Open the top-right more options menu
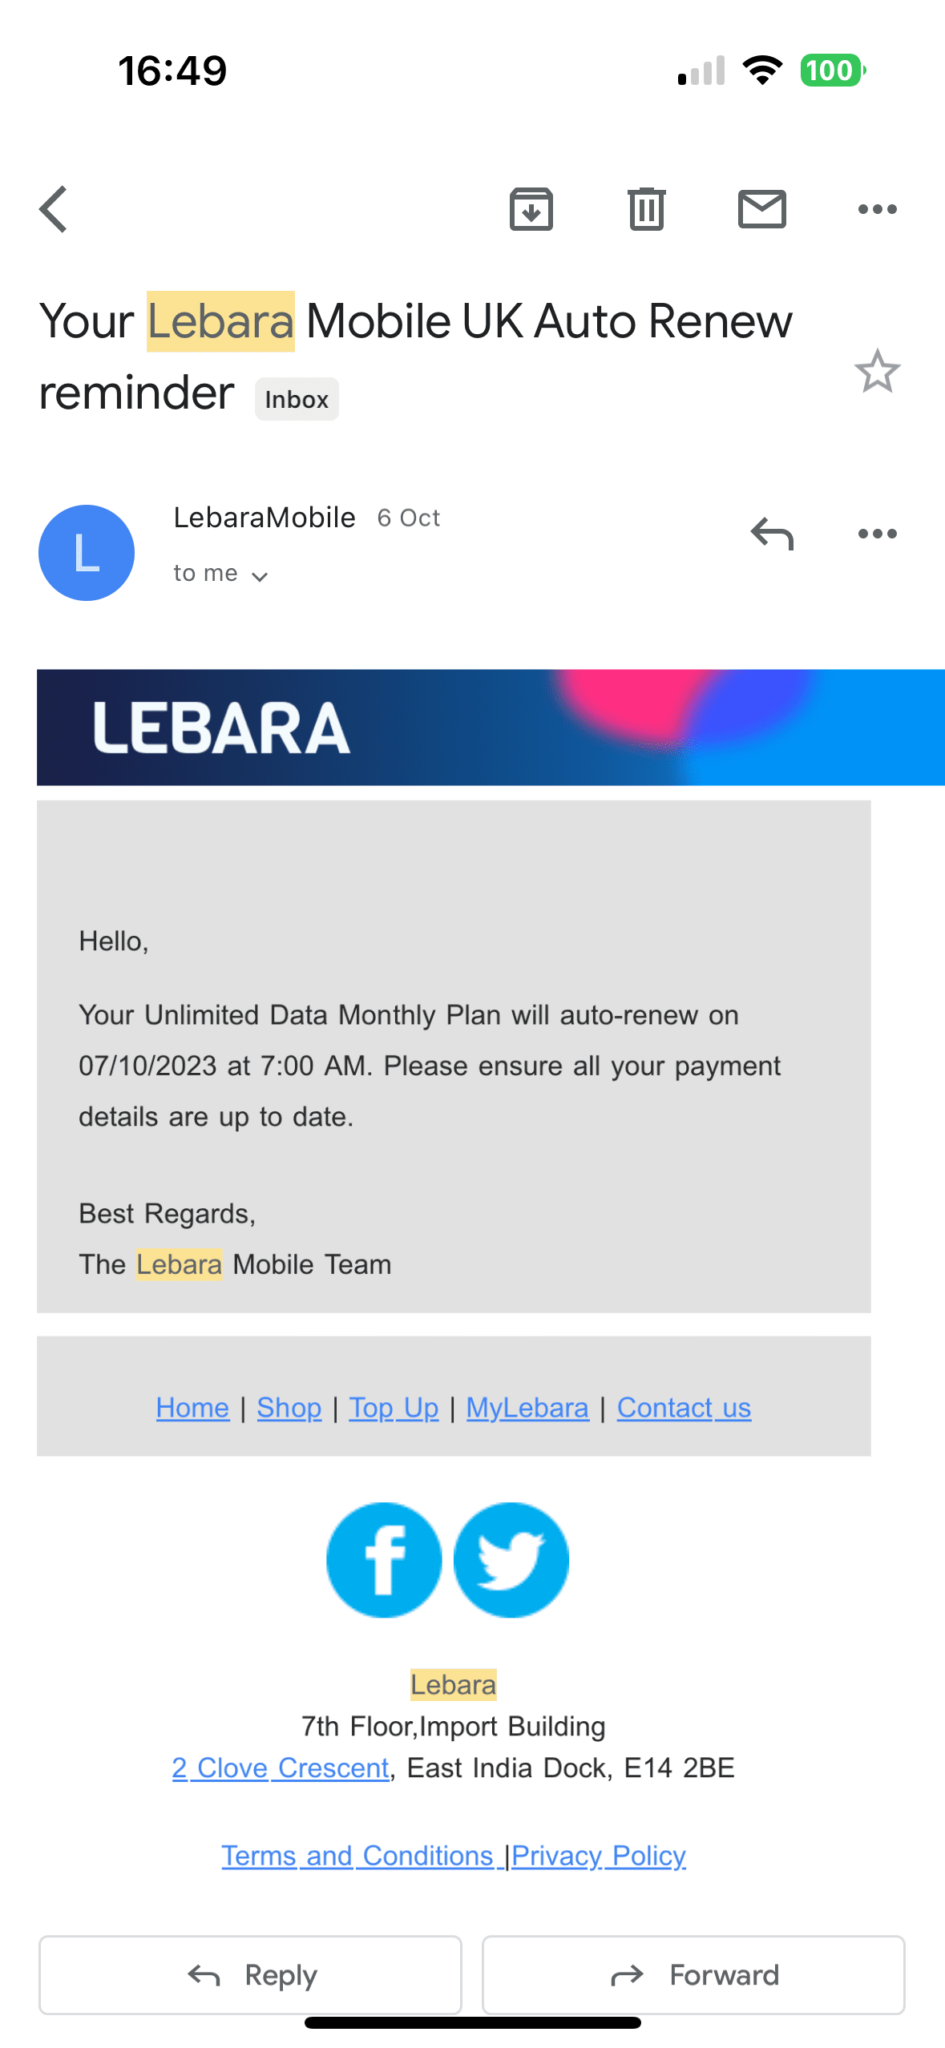 (x=877, y=209)
